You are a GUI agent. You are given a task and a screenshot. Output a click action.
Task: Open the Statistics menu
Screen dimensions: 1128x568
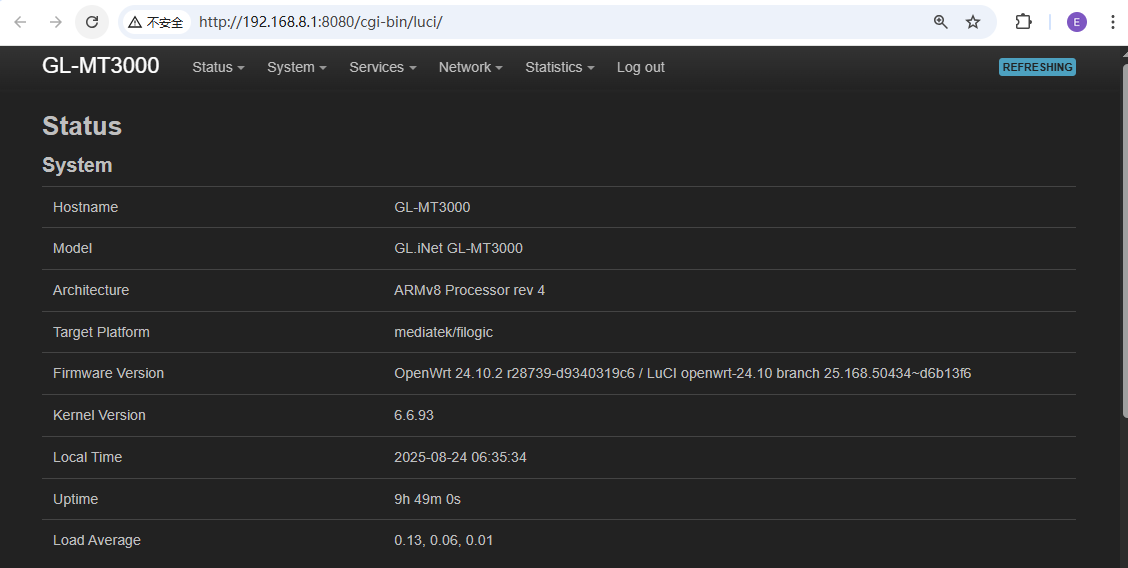tap(559, 67)
